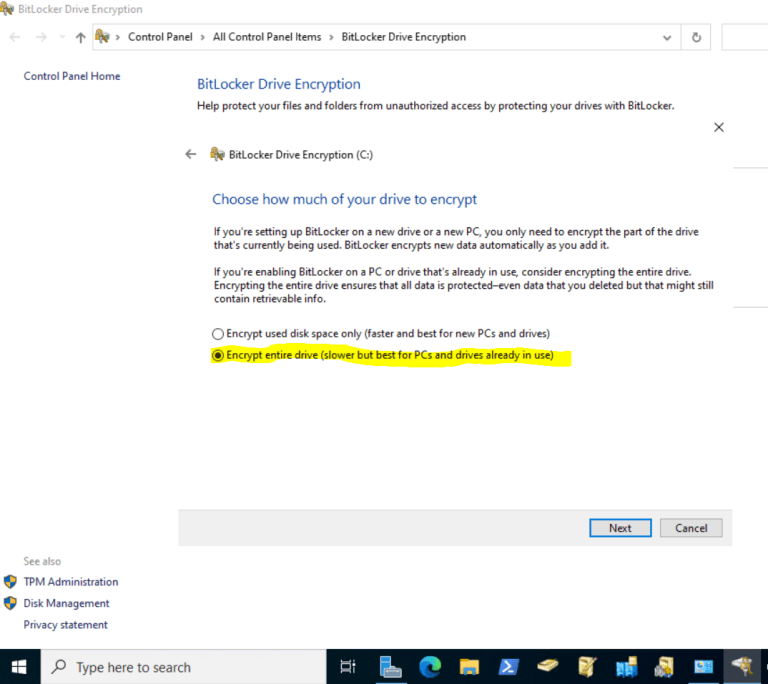Screen dimensions: 768x684
Task: Click BitLocker Drive Encryption breadcrumb segment
Action: coord(404,37)
